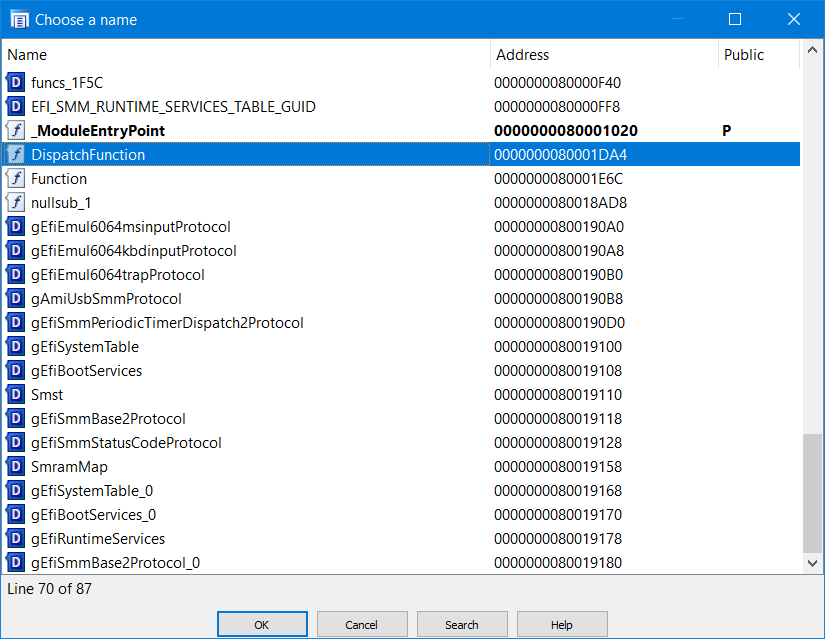Click the data icon beside gEfiEmul6064trapProtocol
The image size is (825, 639).
16,274
